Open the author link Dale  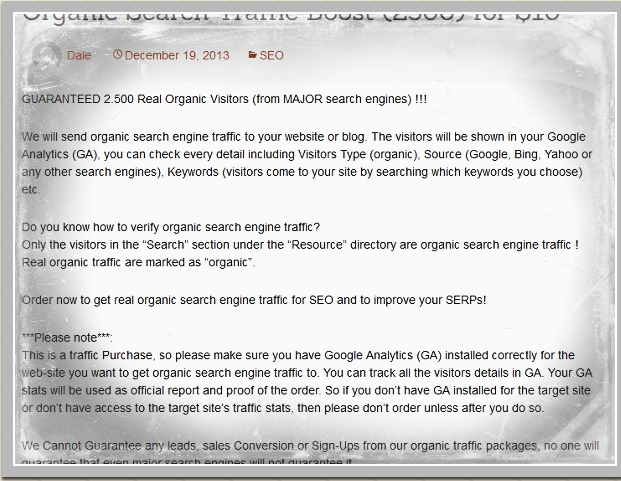coord(79,55)
